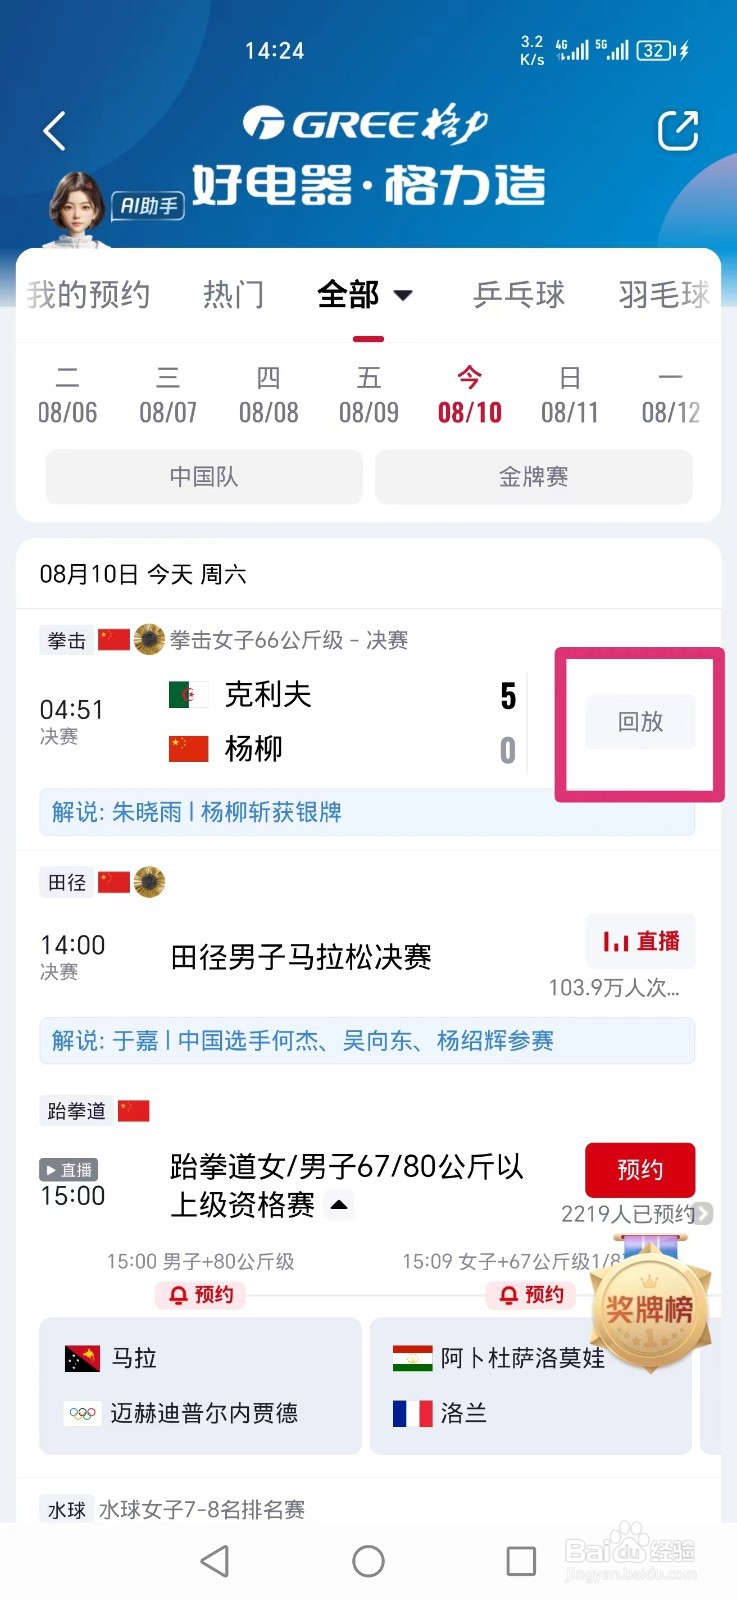Tap the Android back triangle button
This screenshot has width=737, height=1600.
(x=215, y=1561)
